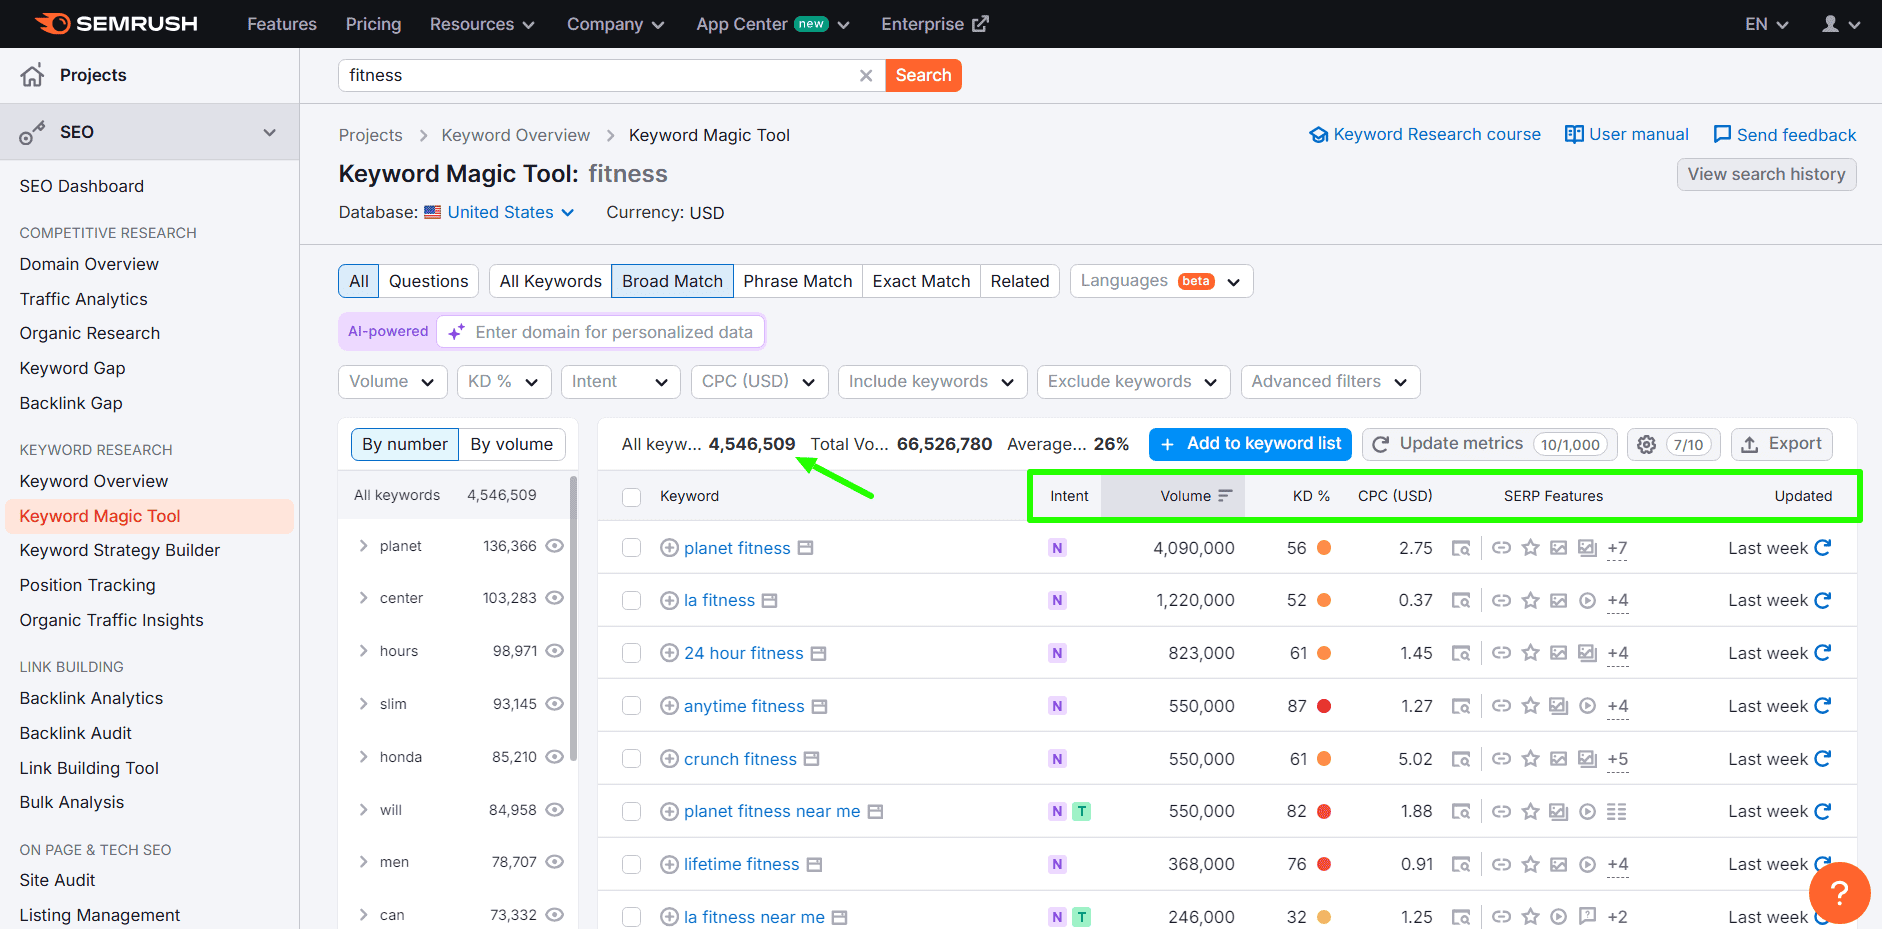The height and width of the screenshot is (929, 1882).
Task: Click the reviews star icon for crunch fitness
Action: [1530, 759]
